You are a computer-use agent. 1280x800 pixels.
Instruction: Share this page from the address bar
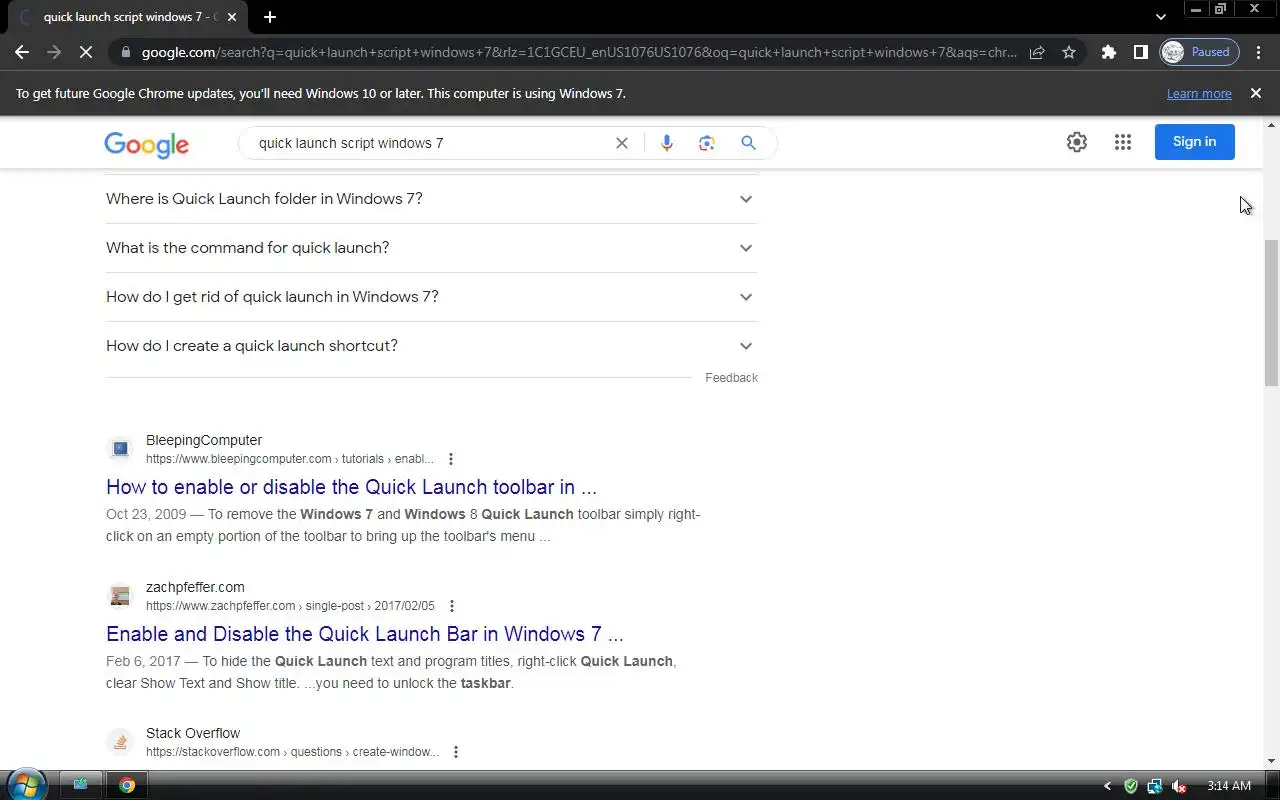point(1037,52)
